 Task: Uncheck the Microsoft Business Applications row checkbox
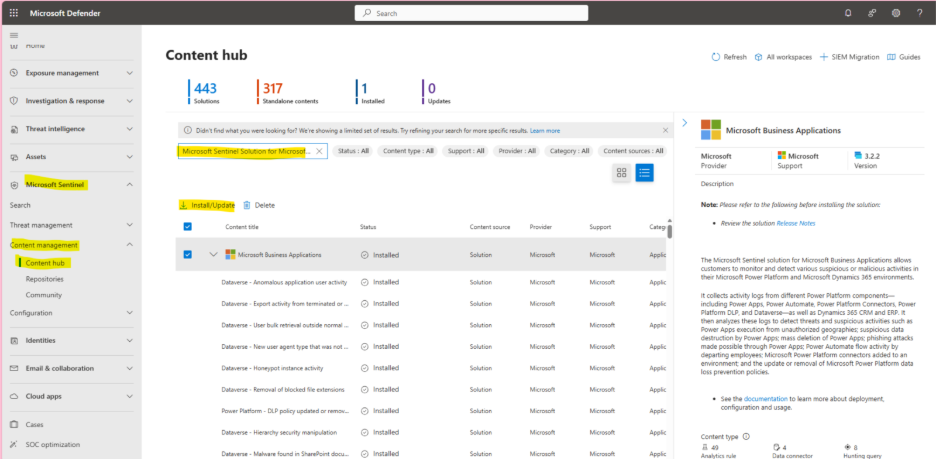187,254
